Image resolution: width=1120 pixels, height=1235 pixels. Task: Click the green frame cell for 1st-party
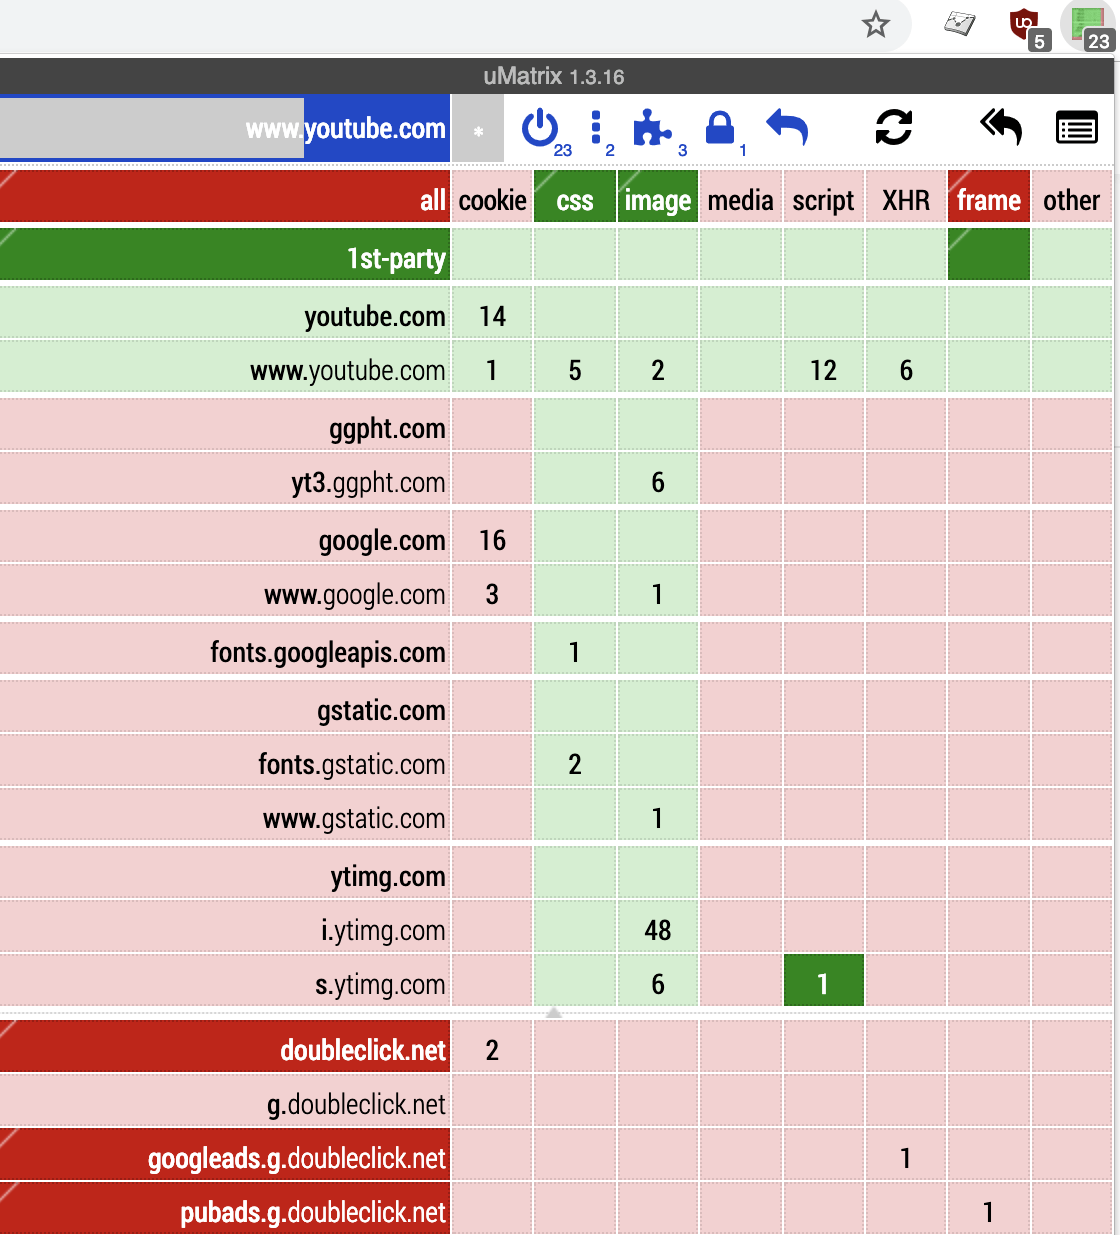(x=988, y=257)
